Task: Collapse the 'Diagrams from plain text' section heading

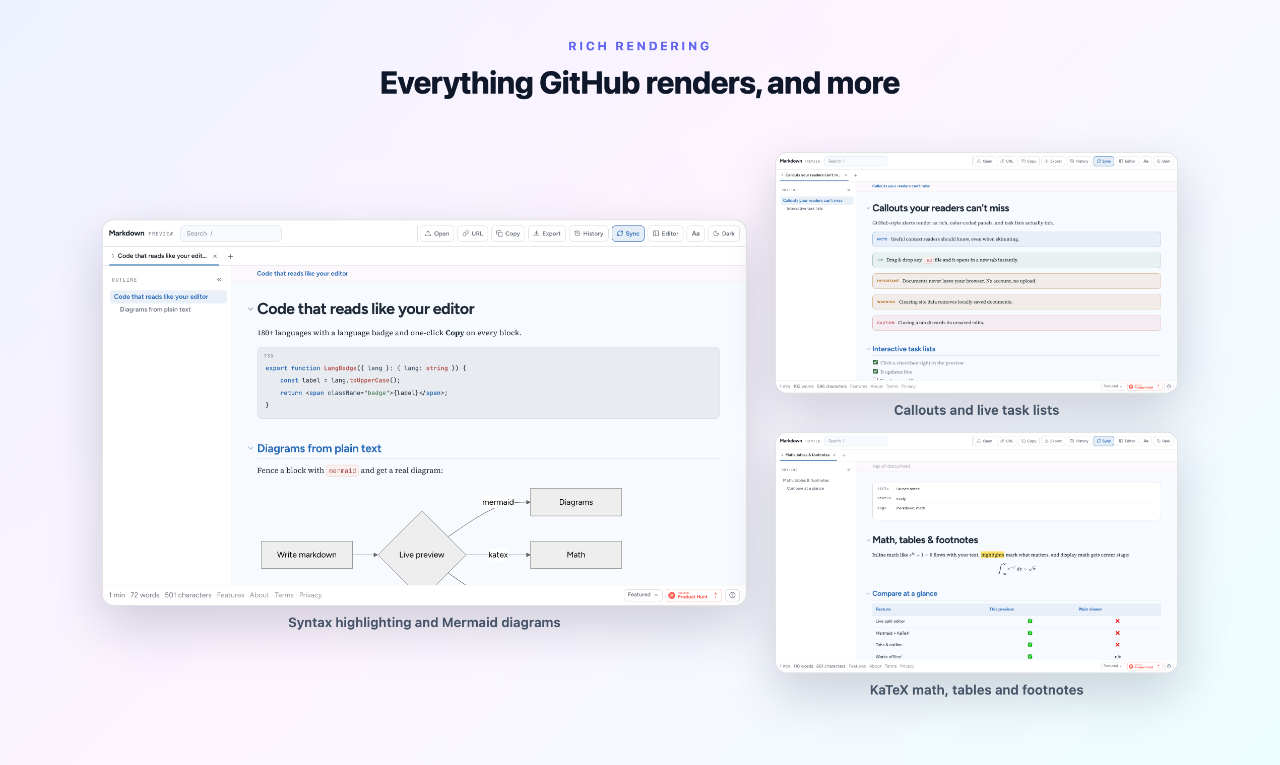Action: [x=250, y=449]
